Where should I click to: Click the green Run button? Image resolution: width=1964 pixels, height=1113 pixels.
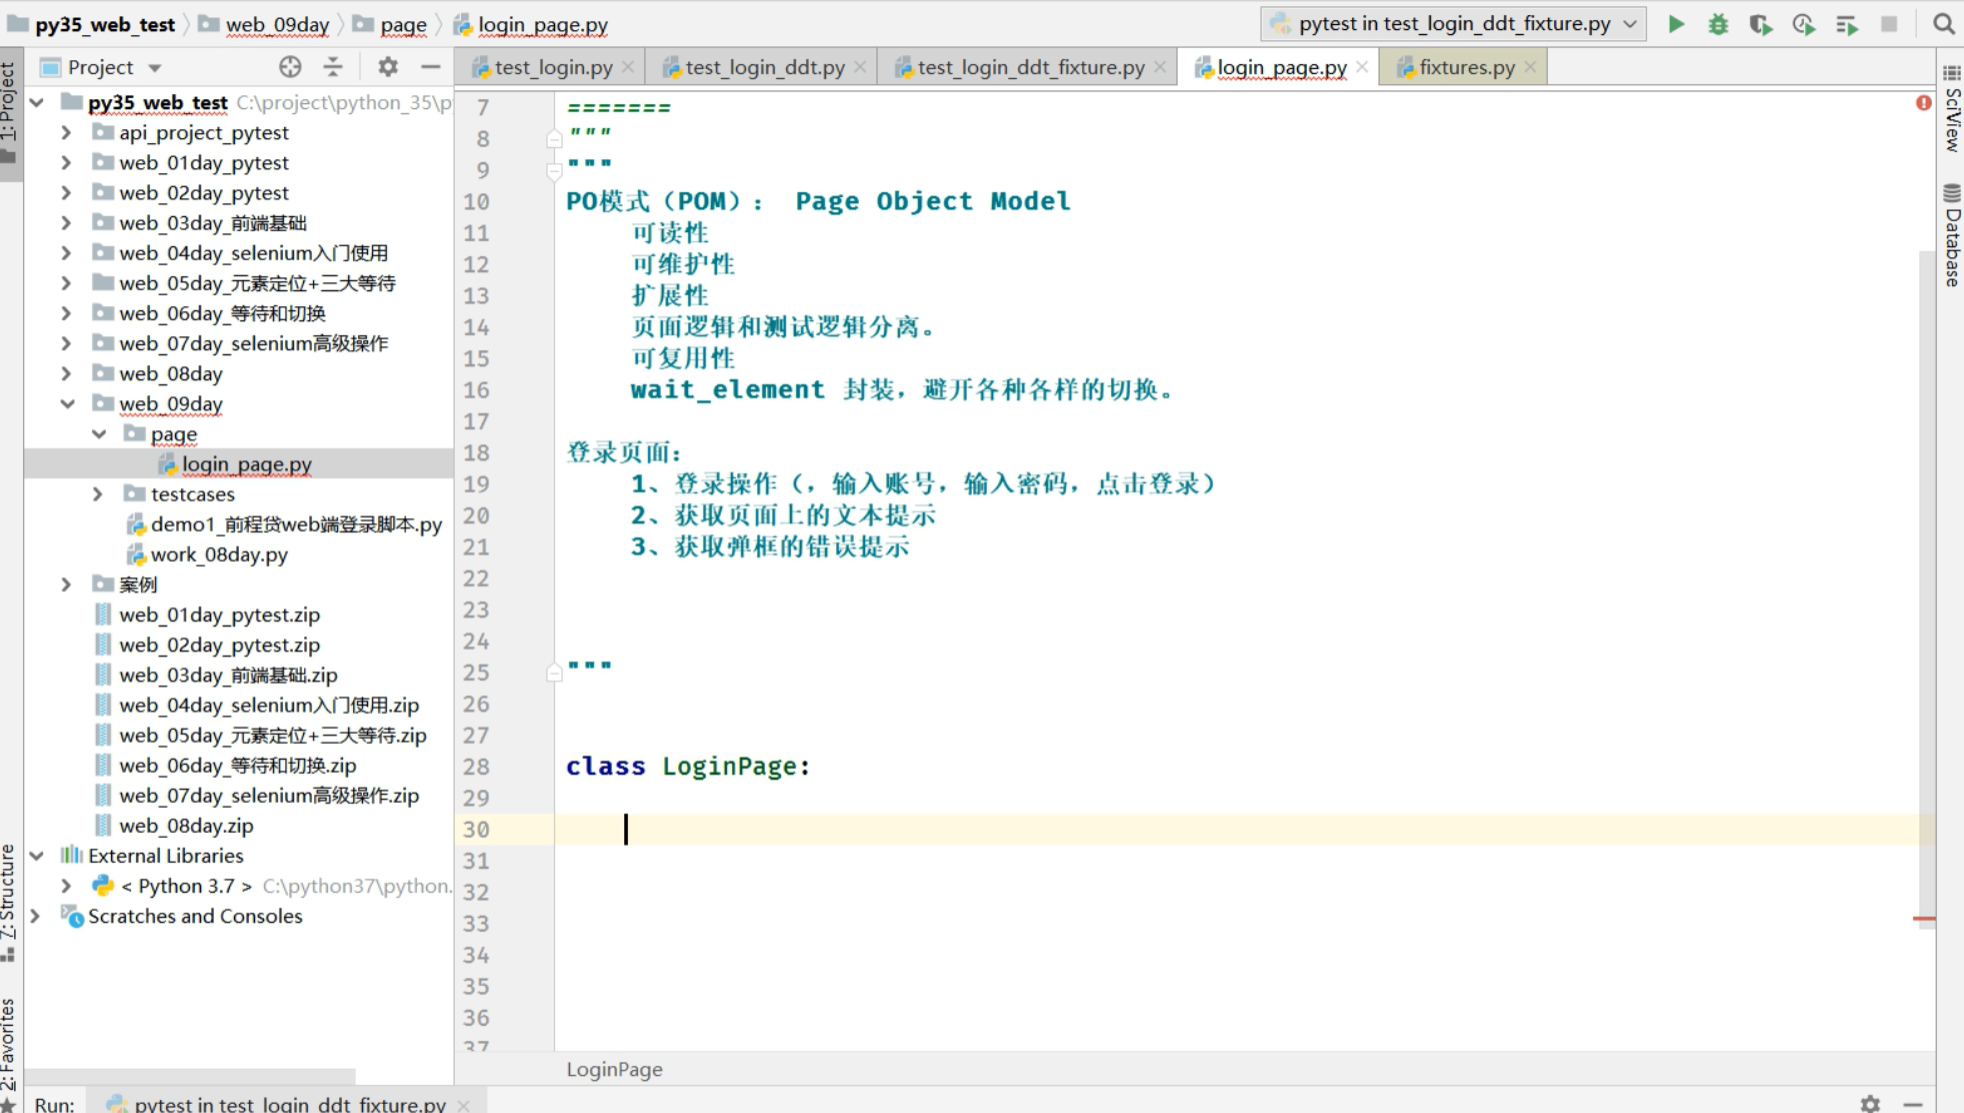1676,24
